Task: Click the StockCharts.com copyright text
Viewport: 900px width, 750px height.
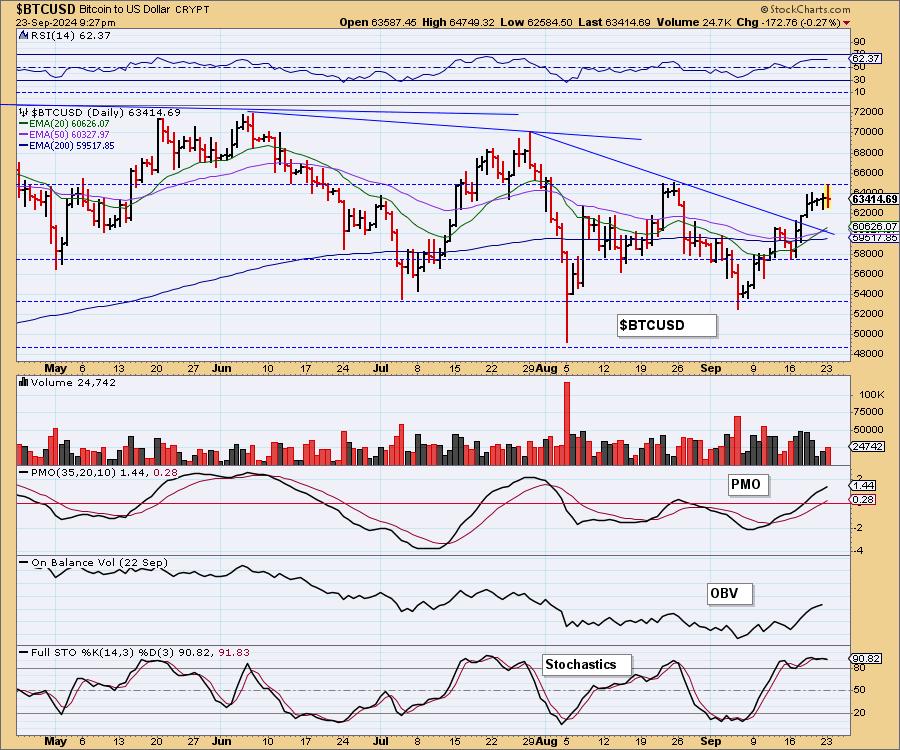Action: 805,10
